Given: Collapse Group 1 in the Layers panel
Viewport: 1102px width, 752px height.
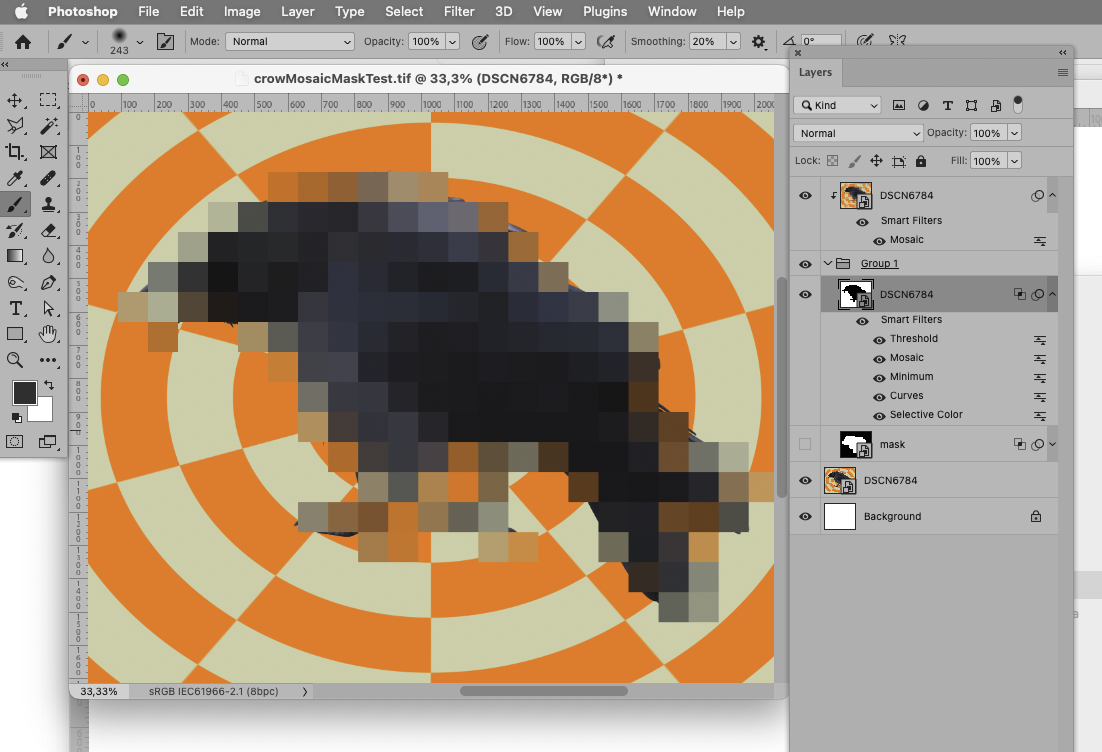Looking at the screenshot, I should [x=827, y=263].
